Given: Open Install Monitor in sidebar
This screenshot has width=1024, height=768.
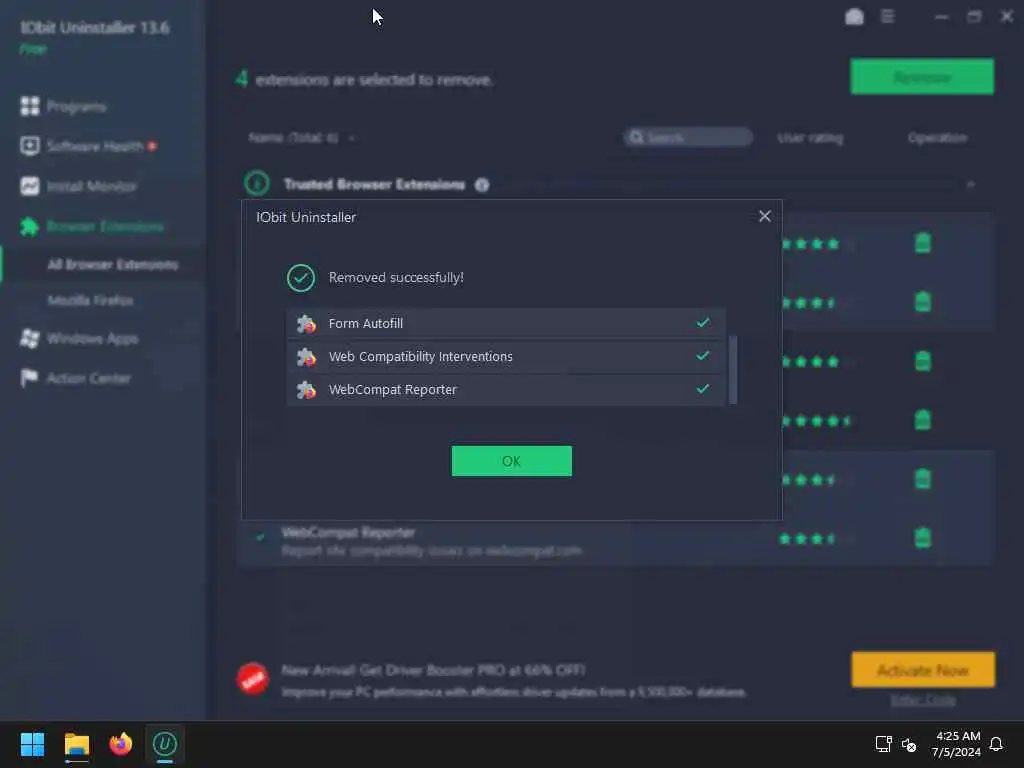Looking at the screenshot, I should pos(91,186).
